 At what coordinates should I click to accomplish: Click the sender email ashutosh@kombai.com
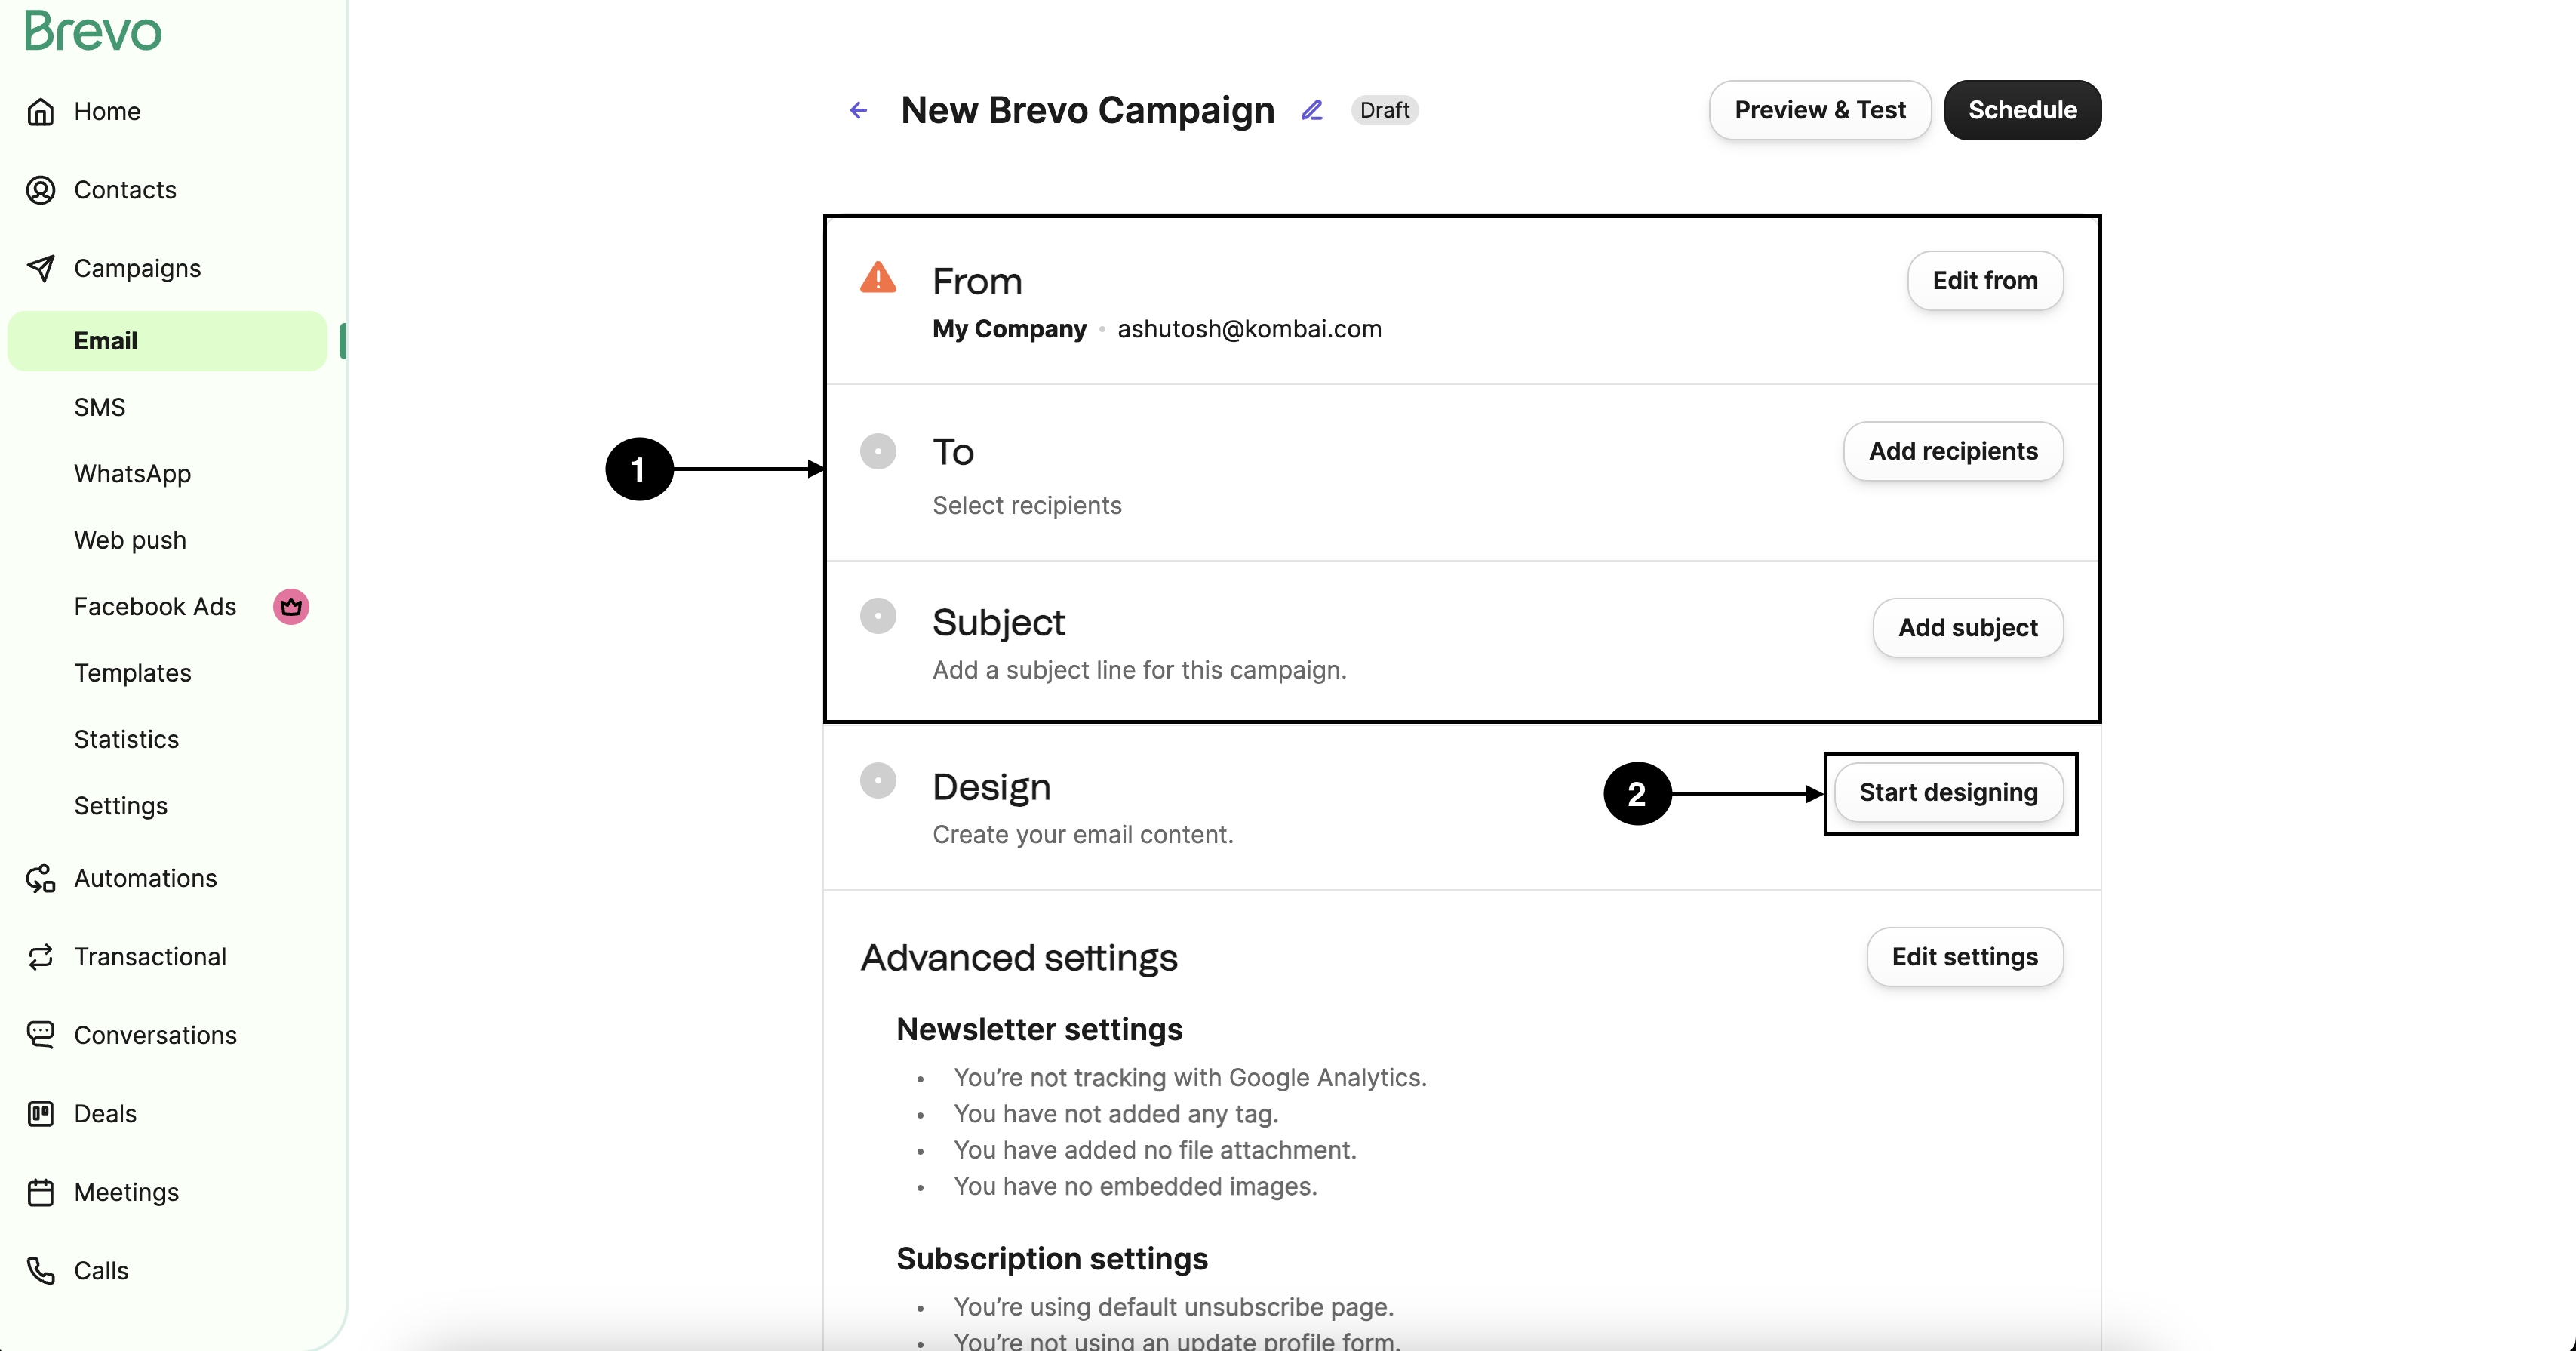(x=1249, y=329)
